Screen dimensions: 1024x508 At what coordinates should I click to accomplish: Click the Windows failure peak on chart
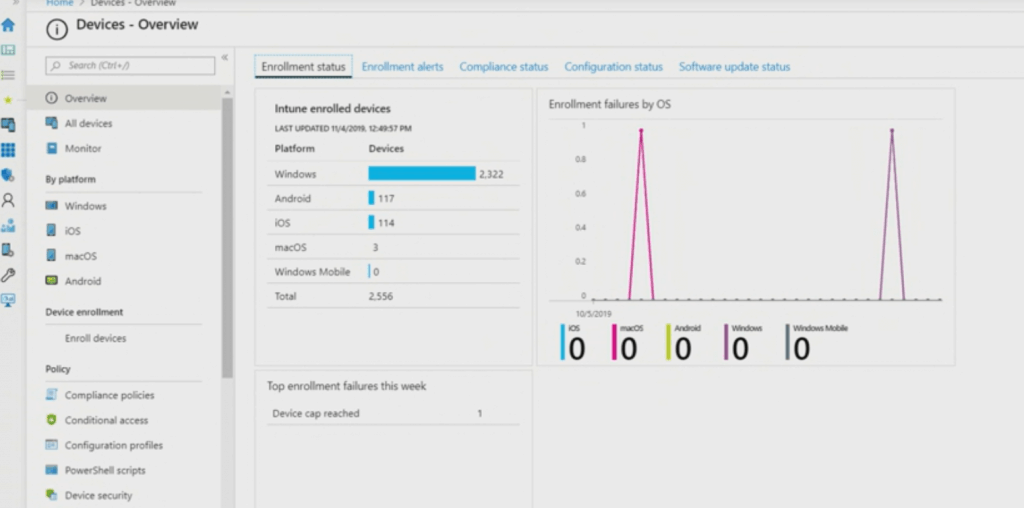(x=892, y=131)
